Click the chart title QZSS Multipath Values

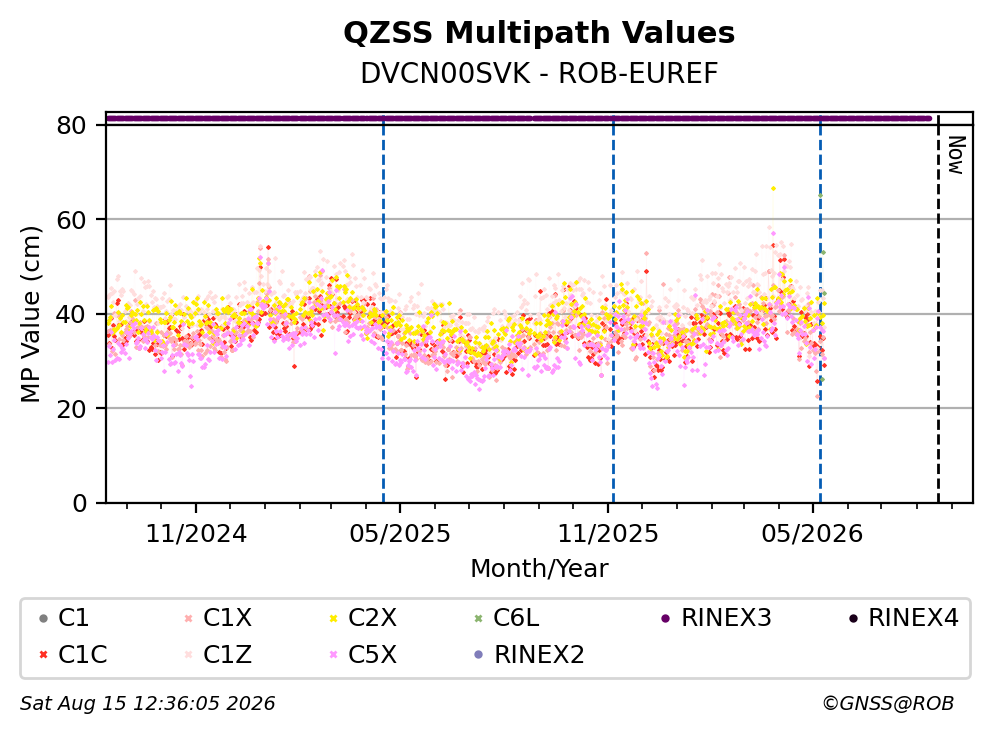click(x=539, y=33)
